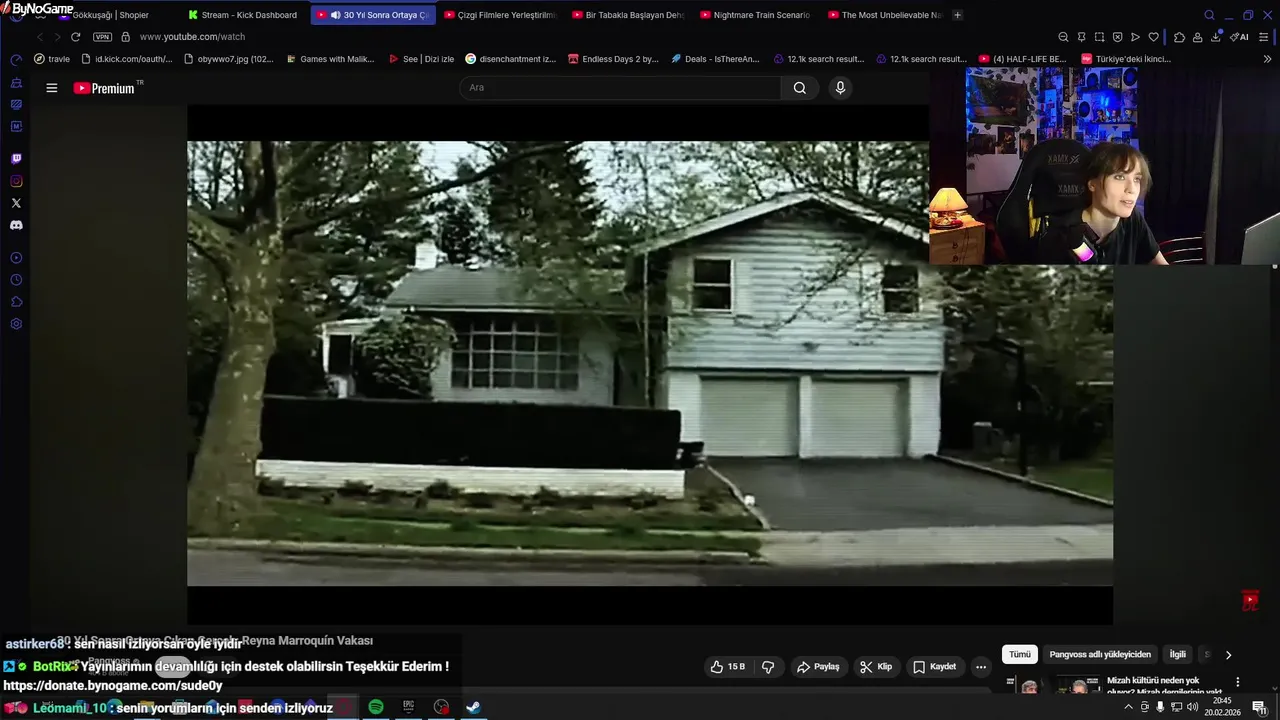1280x720 pixels.
Task: Switch to 'Nightmare Train Scenario' tab
Action: pos(756,15)
